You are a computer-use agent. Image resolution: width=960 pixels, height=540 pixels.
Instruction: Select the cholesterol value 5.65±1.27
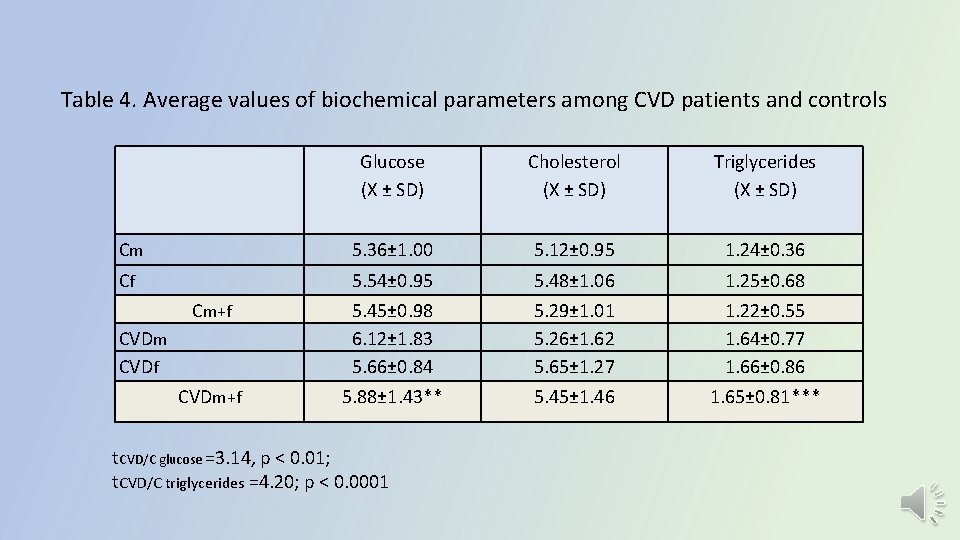click(x=574, y=367)
